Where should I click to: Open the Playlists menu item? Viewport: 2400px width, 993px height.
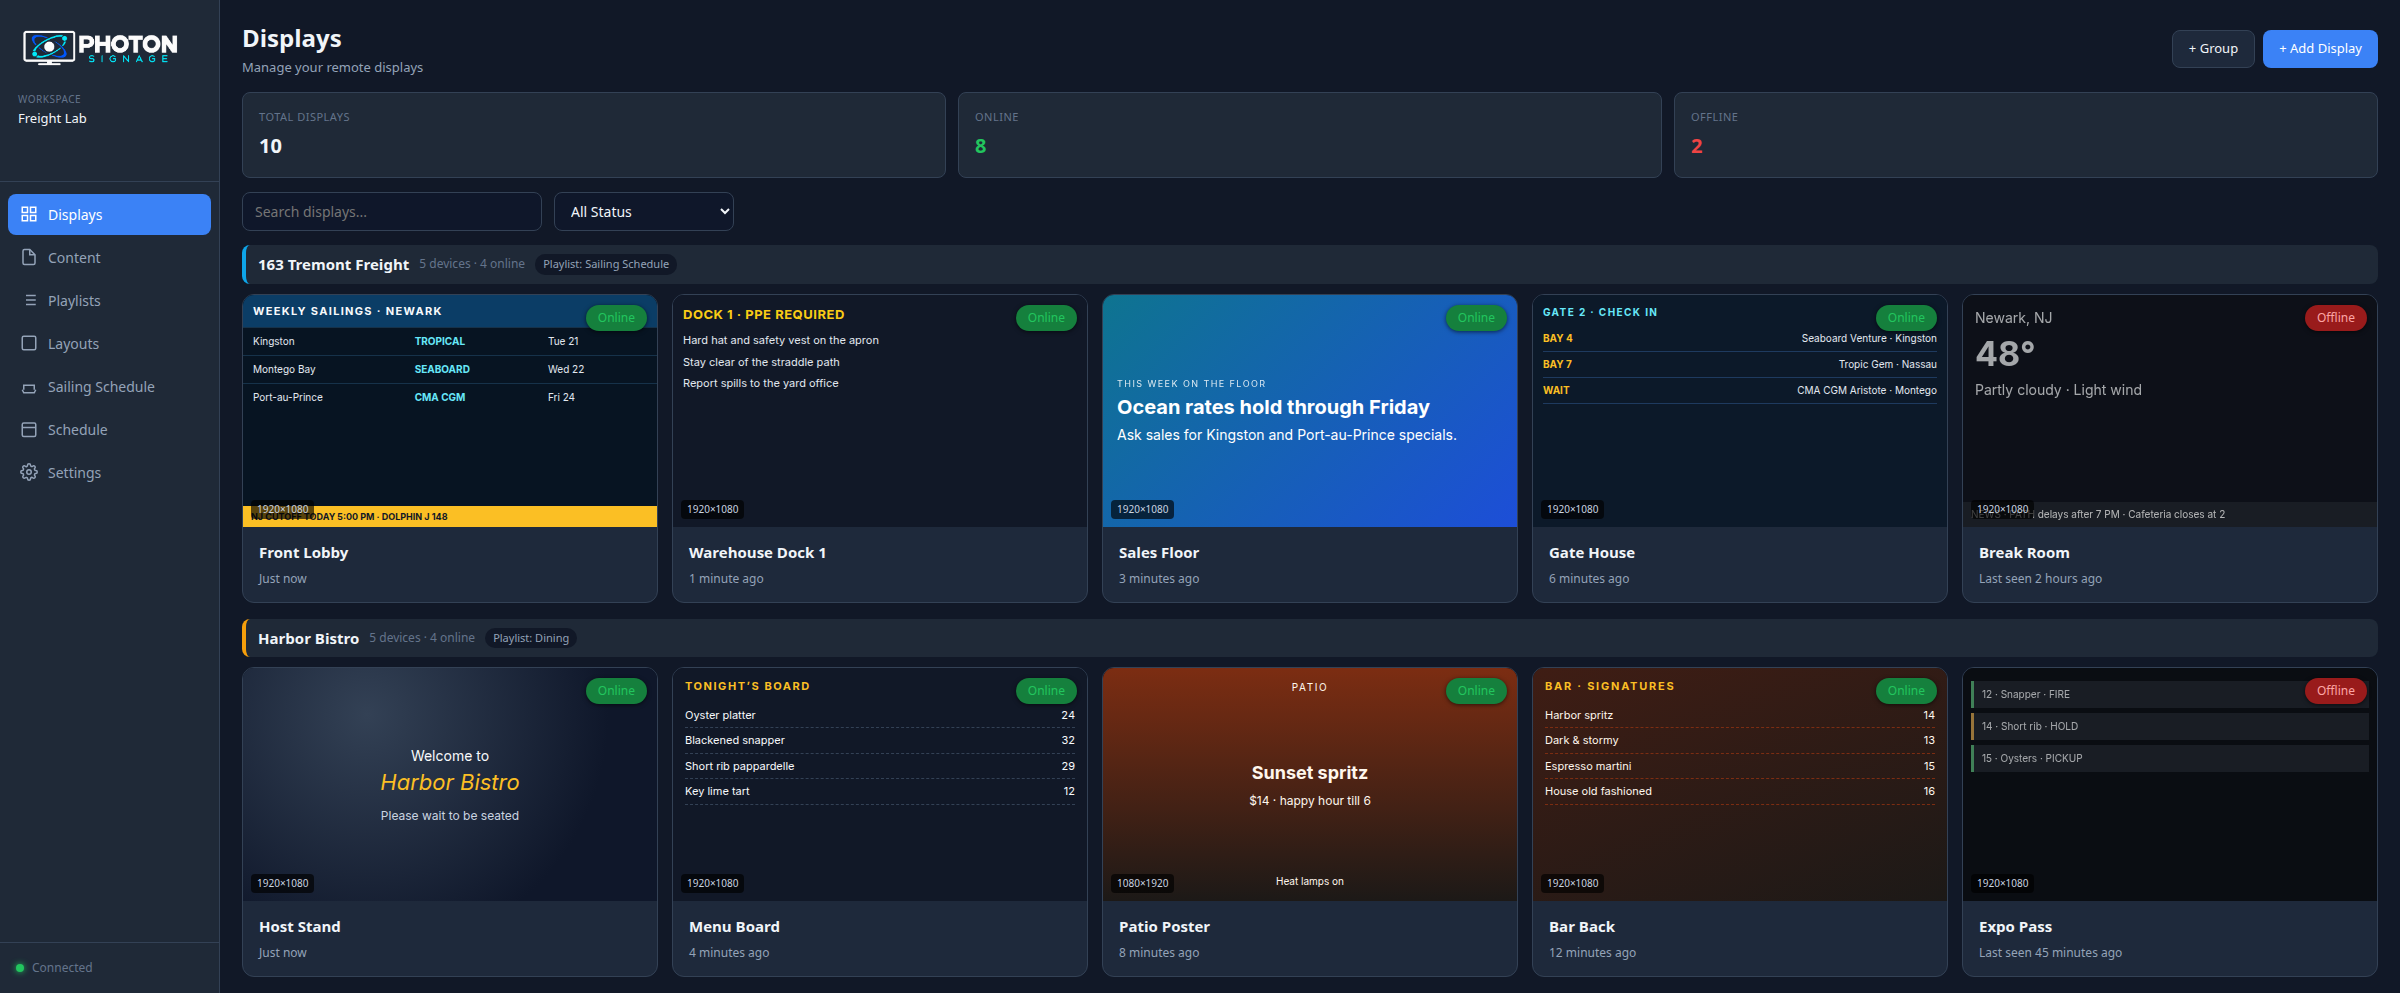point(109,300)
